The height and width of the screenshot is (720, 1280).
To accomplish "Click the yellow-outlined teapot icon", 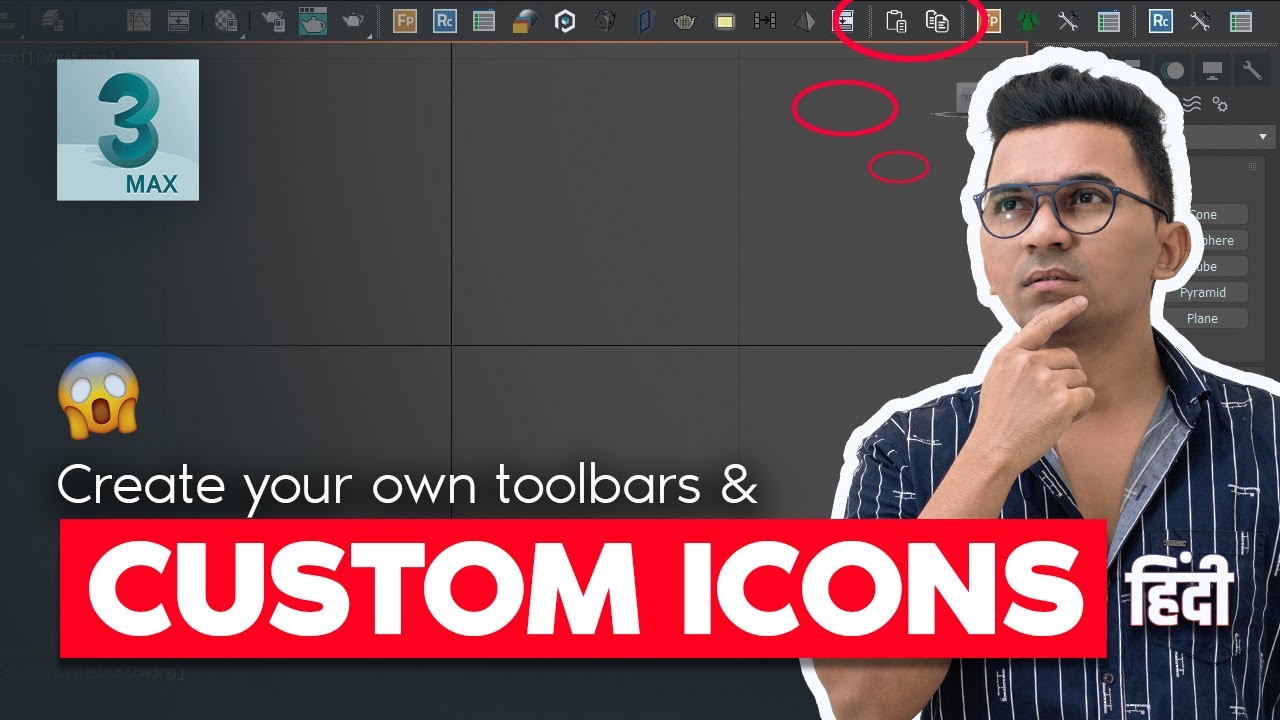I will click(x=685, y=20).
